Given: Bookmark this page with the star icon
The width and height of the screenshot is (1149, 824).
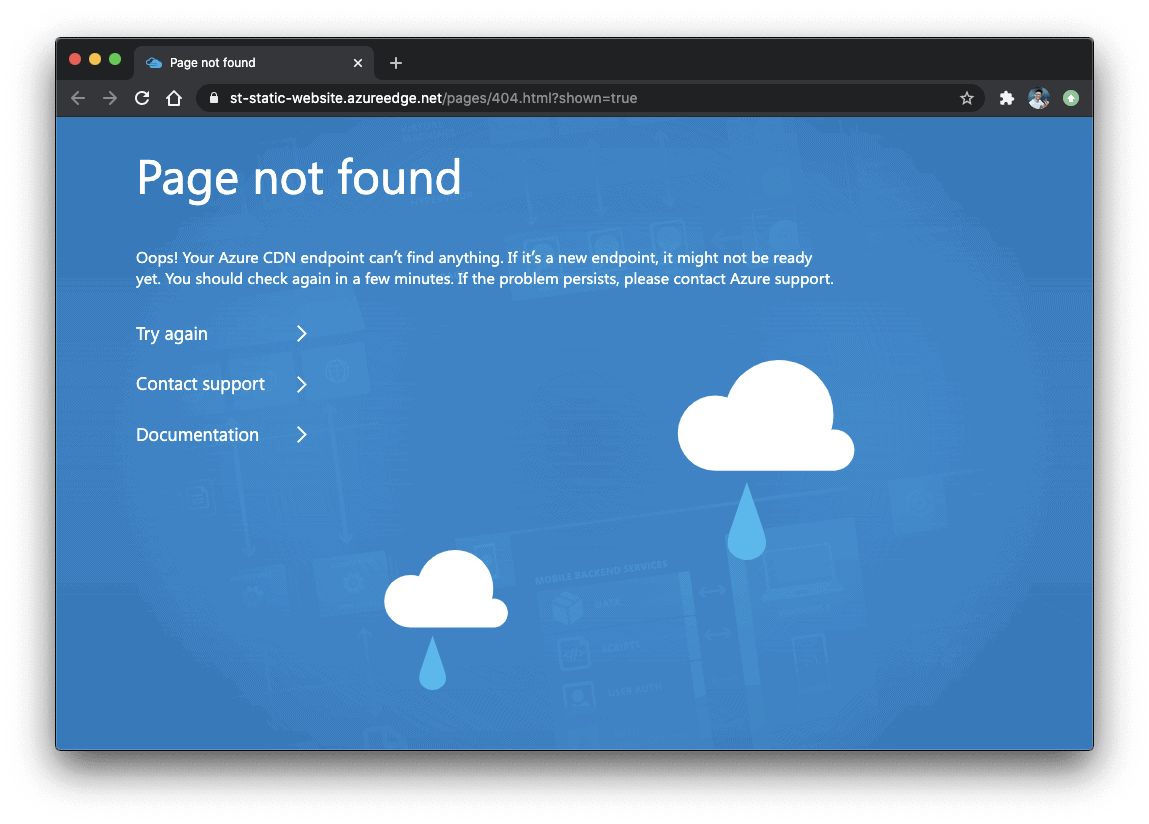Looking at the screenshot, I should [967, 98].
